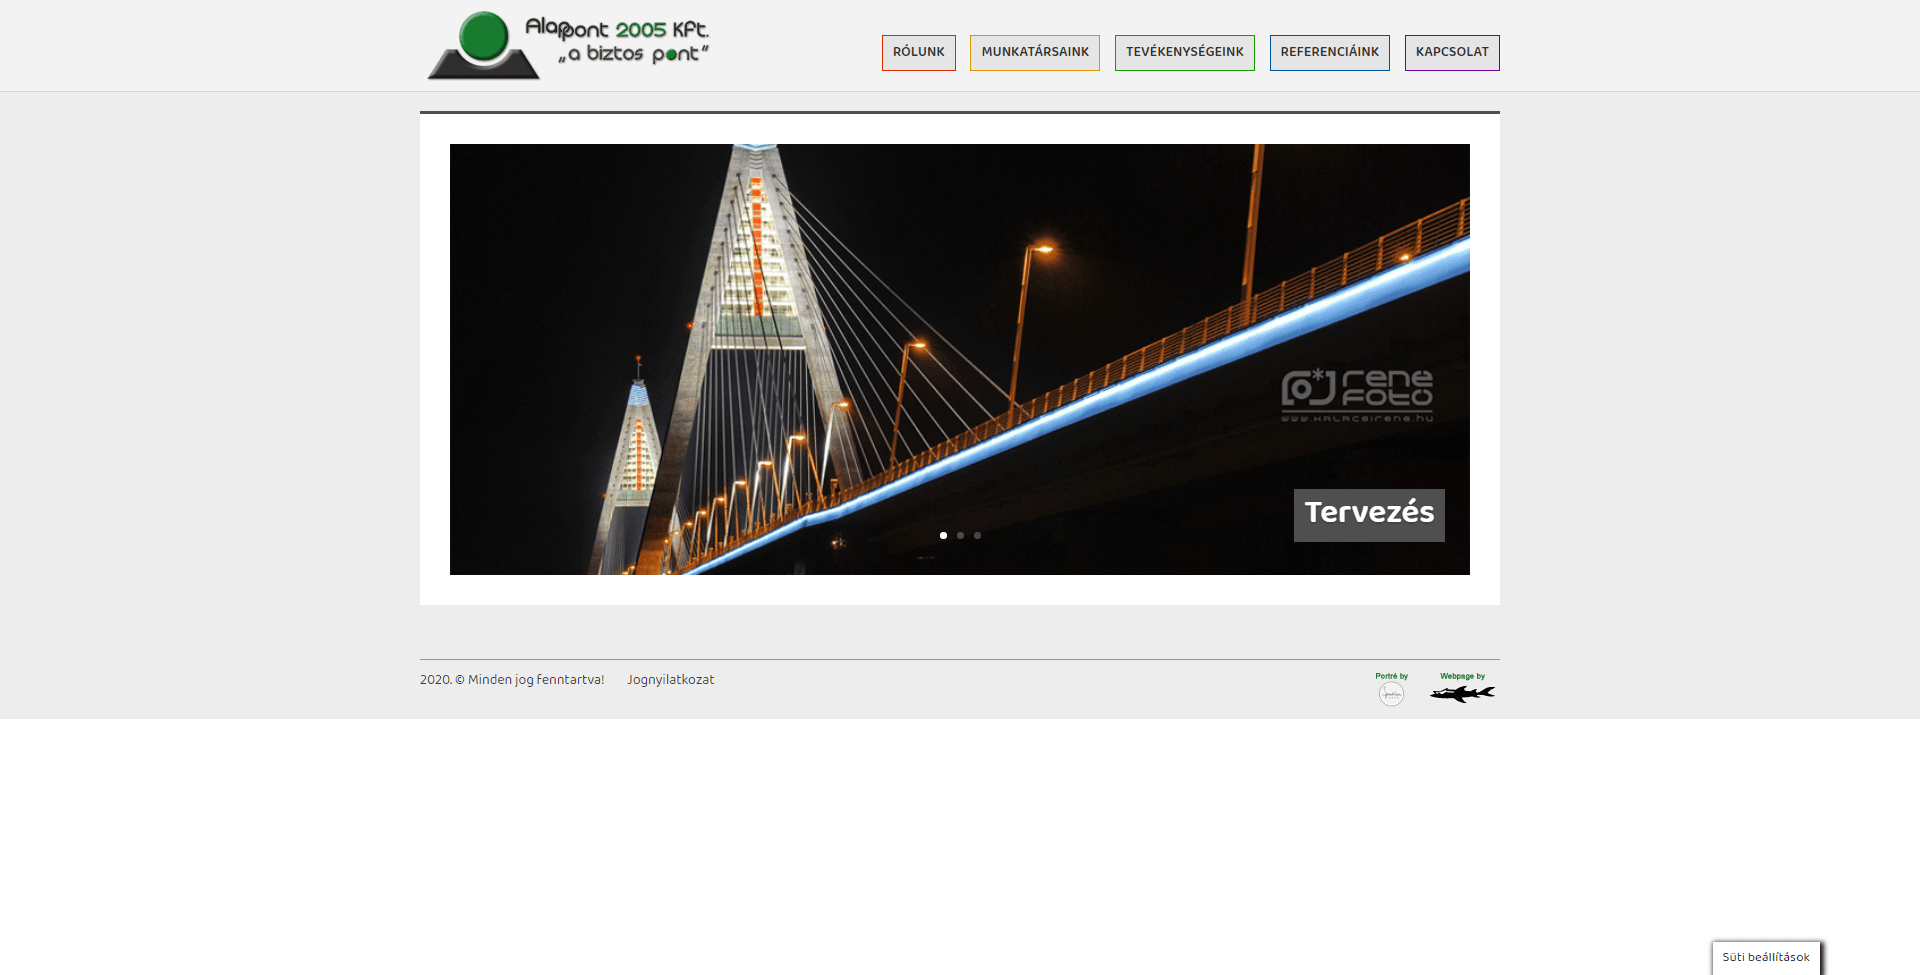Click the bridge slideshow image

tap(960, 359)
